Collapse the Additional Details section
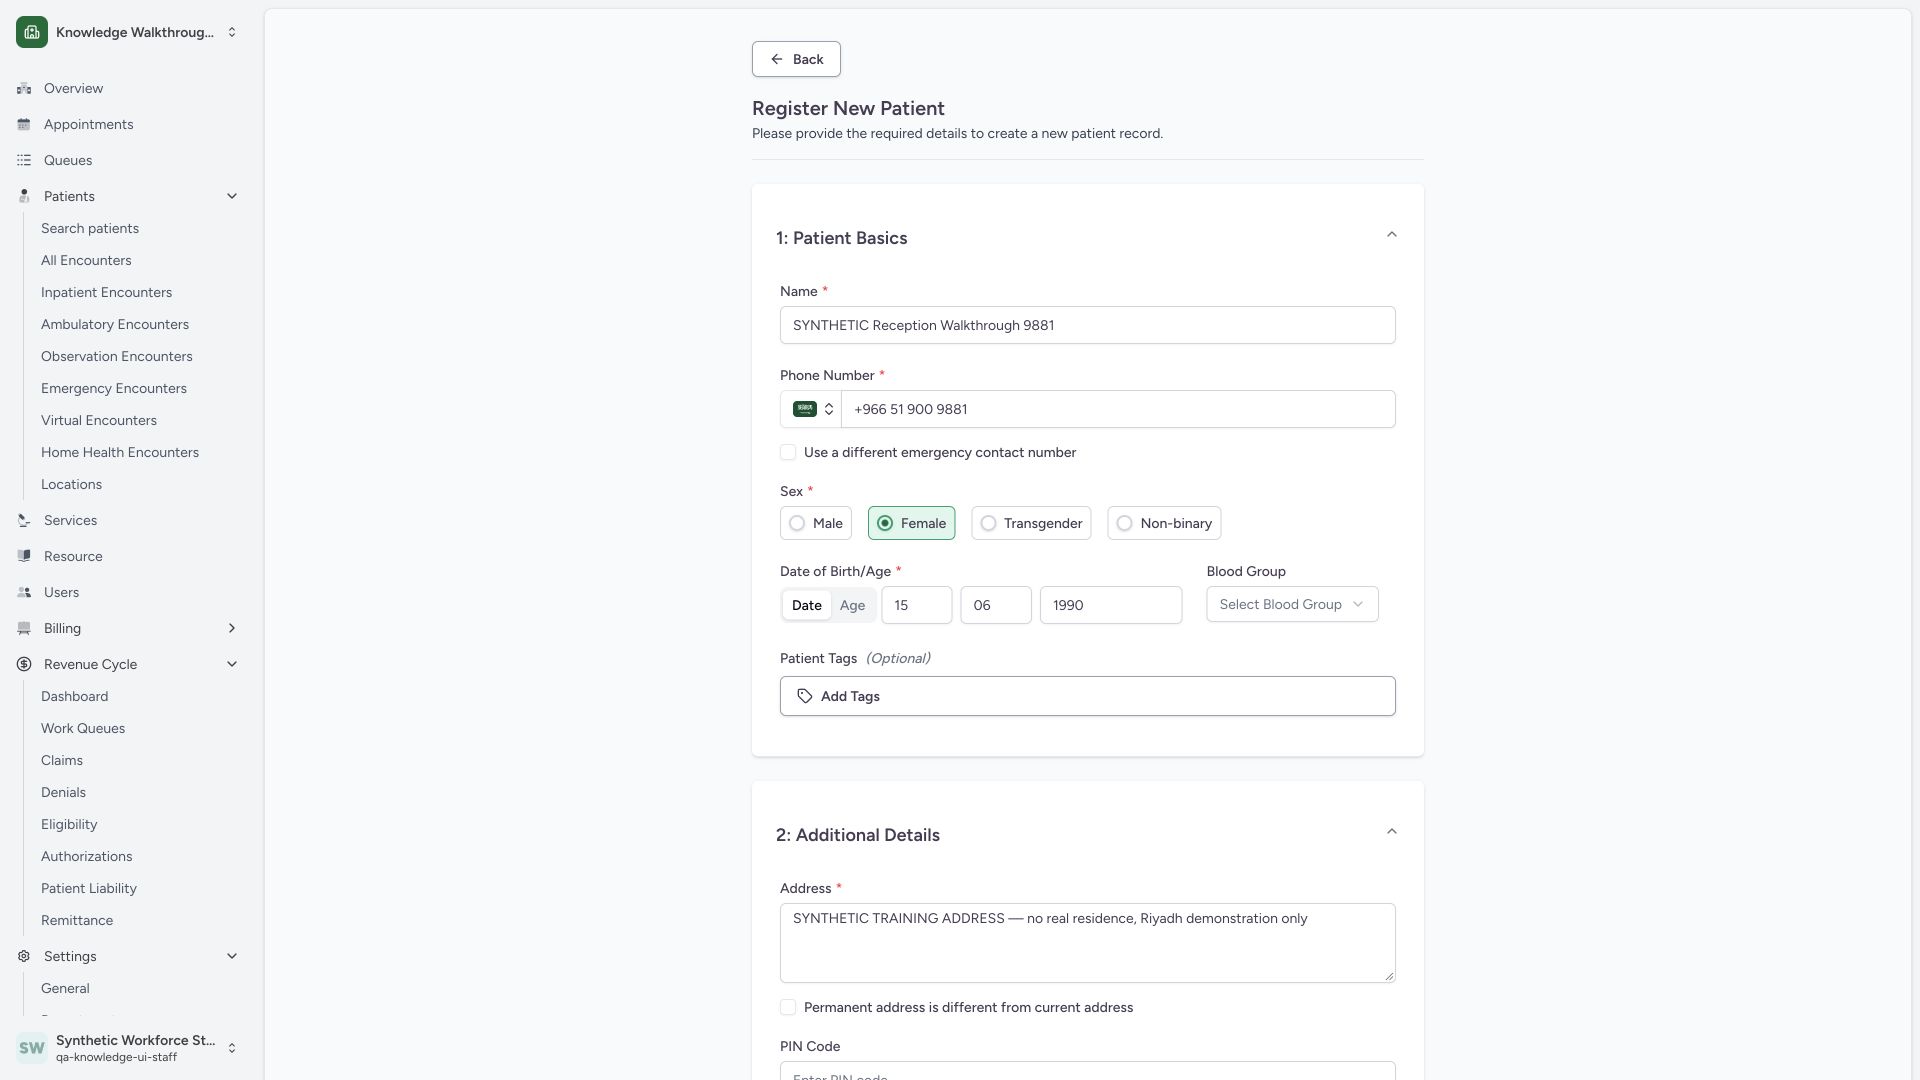 [x=1391, y=832]
